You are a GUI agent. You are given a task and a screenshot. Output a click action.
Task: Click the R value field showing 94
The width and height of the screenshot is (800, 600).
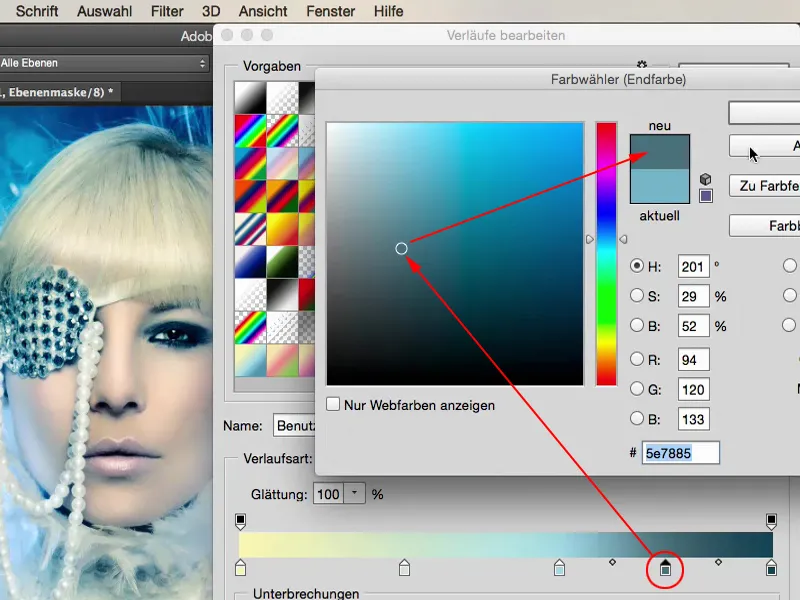pos(693,360)
